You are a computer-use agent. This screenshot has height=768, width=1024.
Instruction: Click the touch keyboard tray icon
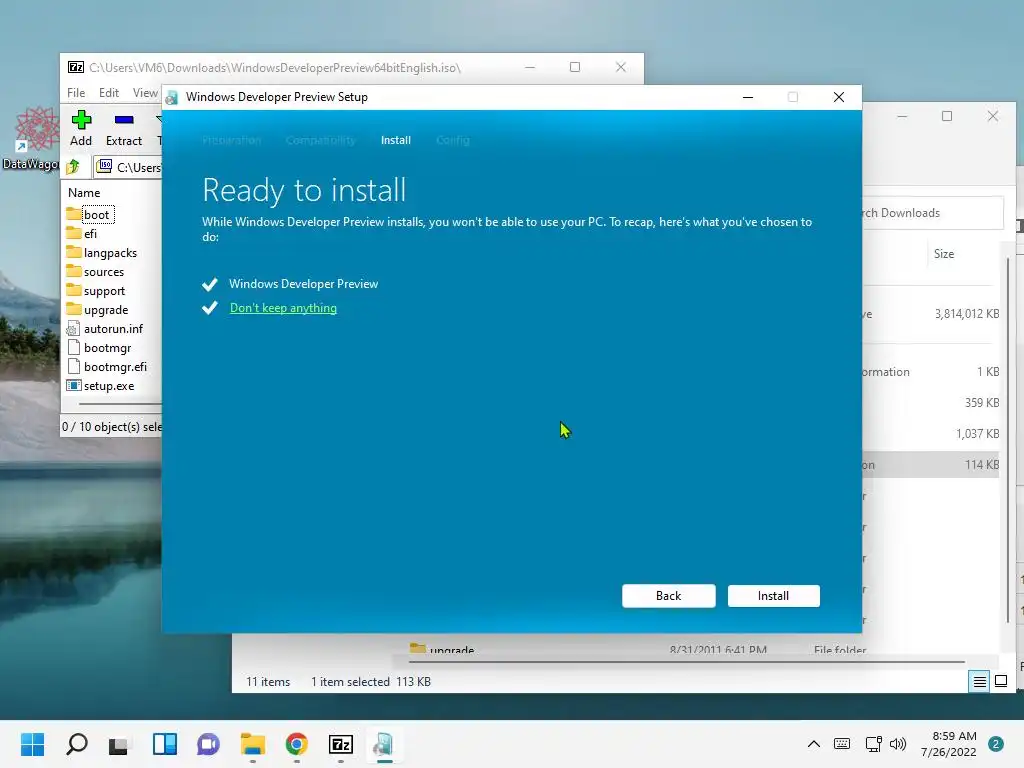coord(842,744)
